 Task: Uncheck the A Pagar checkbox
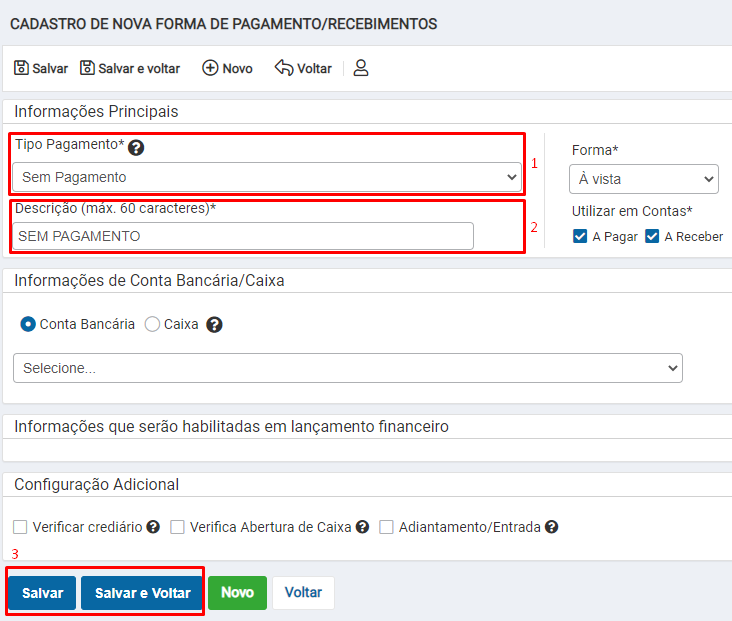pyautogui.click(x=580, y=236)
